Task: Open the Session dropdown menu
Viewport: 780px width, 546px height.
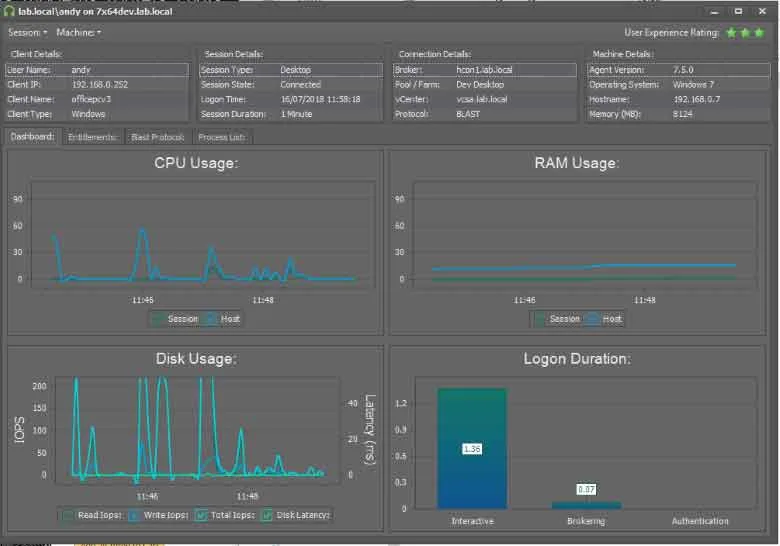Action: pos(27,33)
